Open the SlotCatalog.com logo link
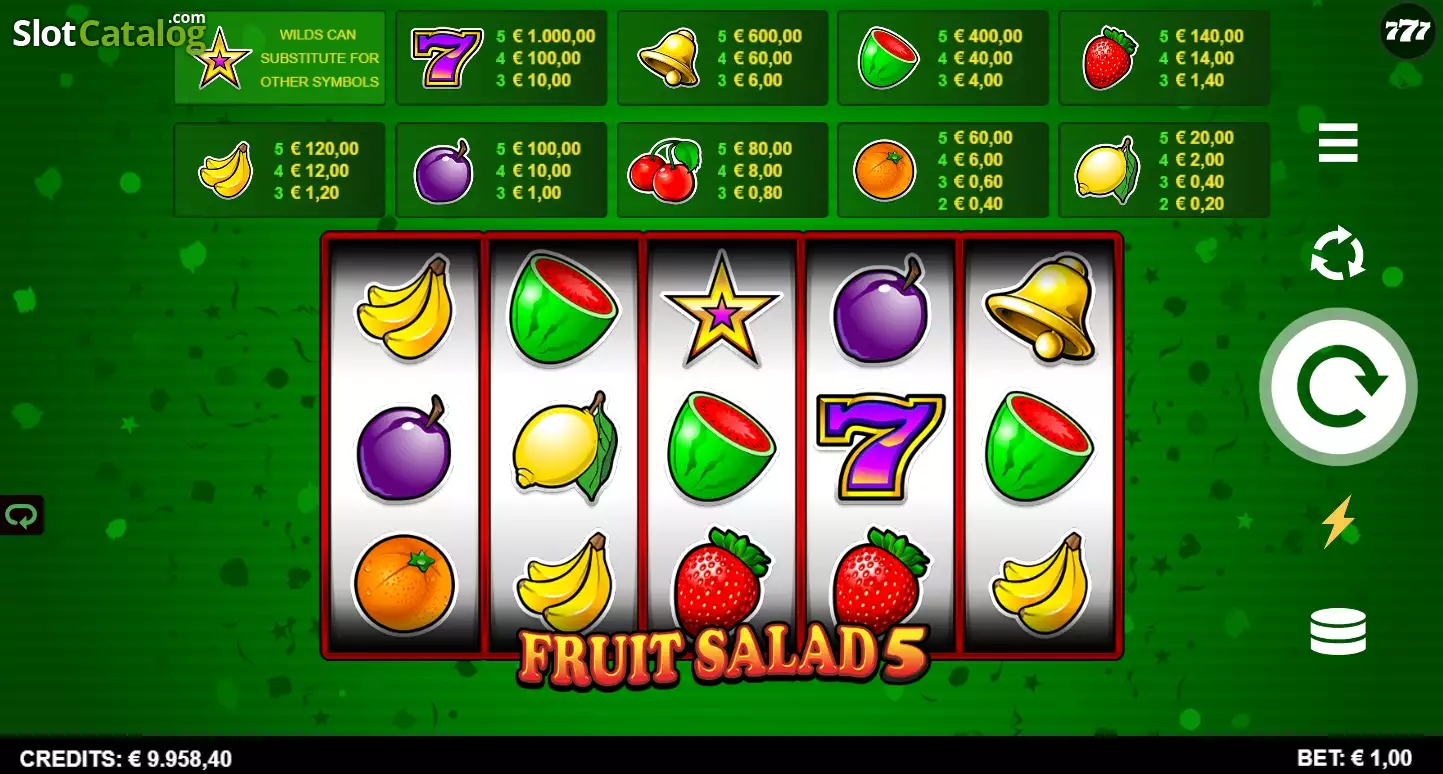This screenshot has height=774, width=1443. [x=109, y=32]
